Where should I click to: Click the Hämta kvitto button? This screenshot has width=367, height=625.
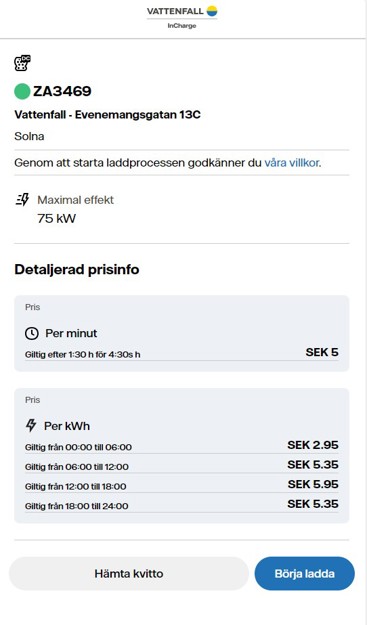(x=129, y=574)
